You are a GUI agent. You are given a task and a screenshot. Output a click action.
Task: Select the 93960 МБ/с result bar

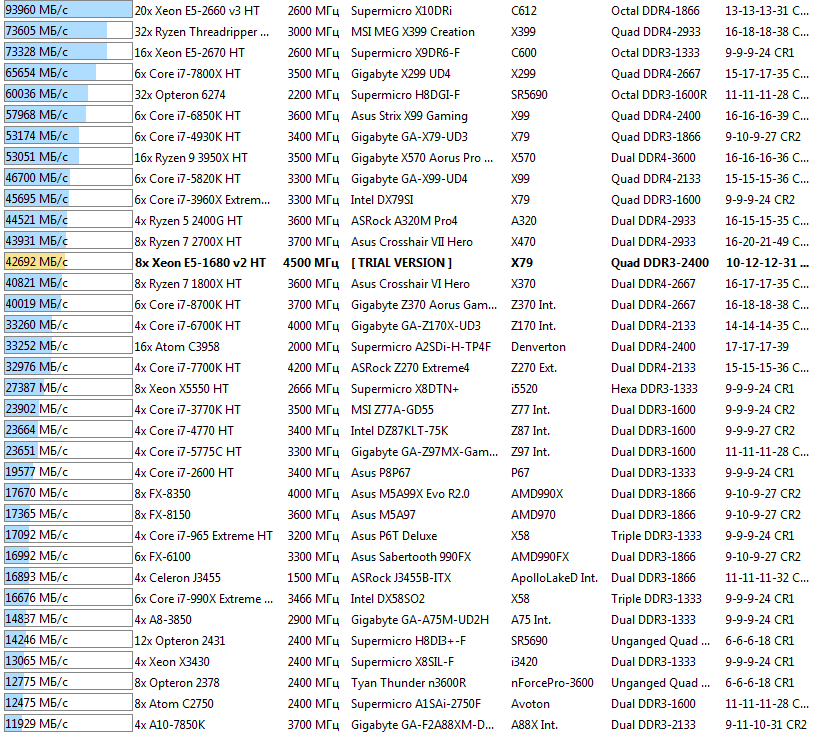coord(68,10)
